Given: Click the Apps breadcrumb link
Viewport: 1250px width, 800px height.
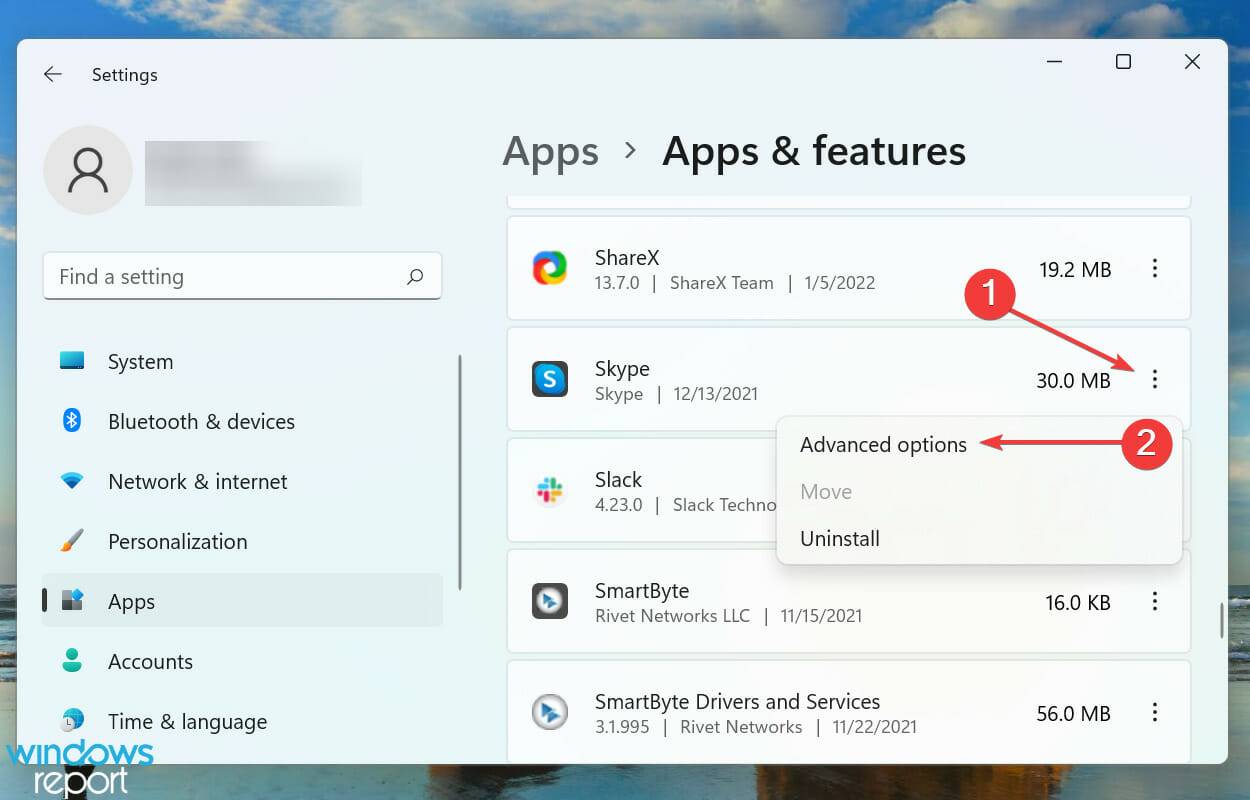Looking at the screenshot, I should coord(550,151).
